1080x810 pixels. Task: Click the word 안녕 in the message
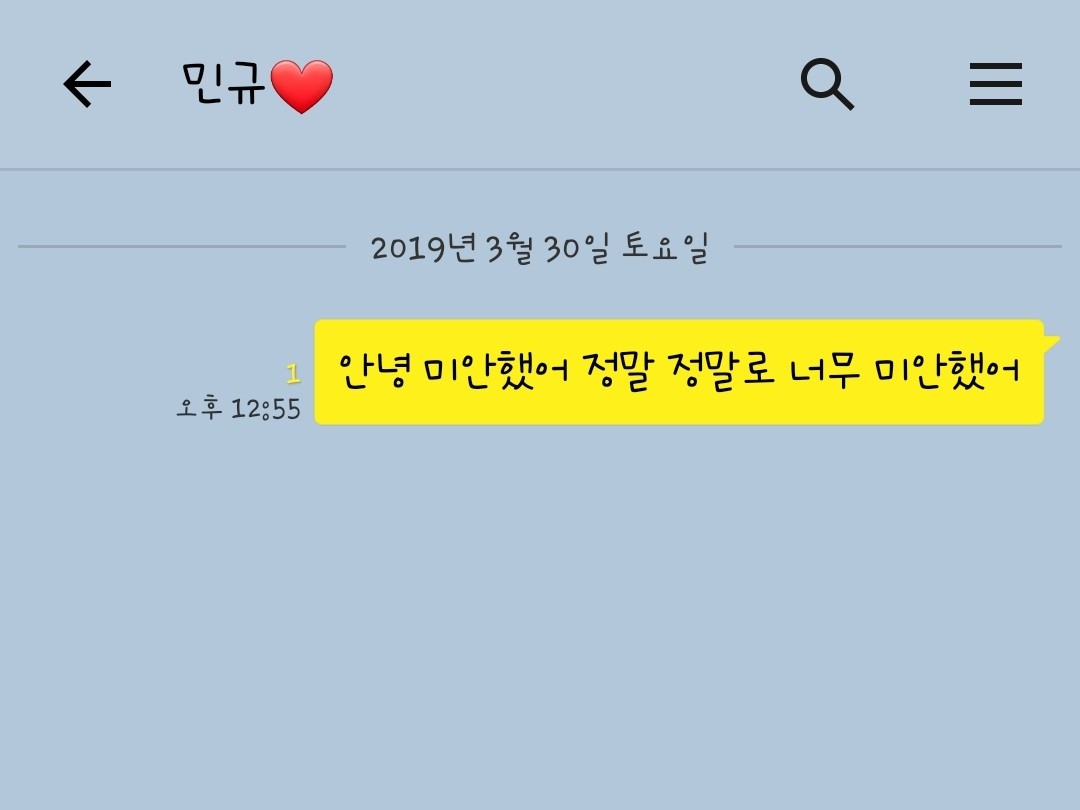374,371
